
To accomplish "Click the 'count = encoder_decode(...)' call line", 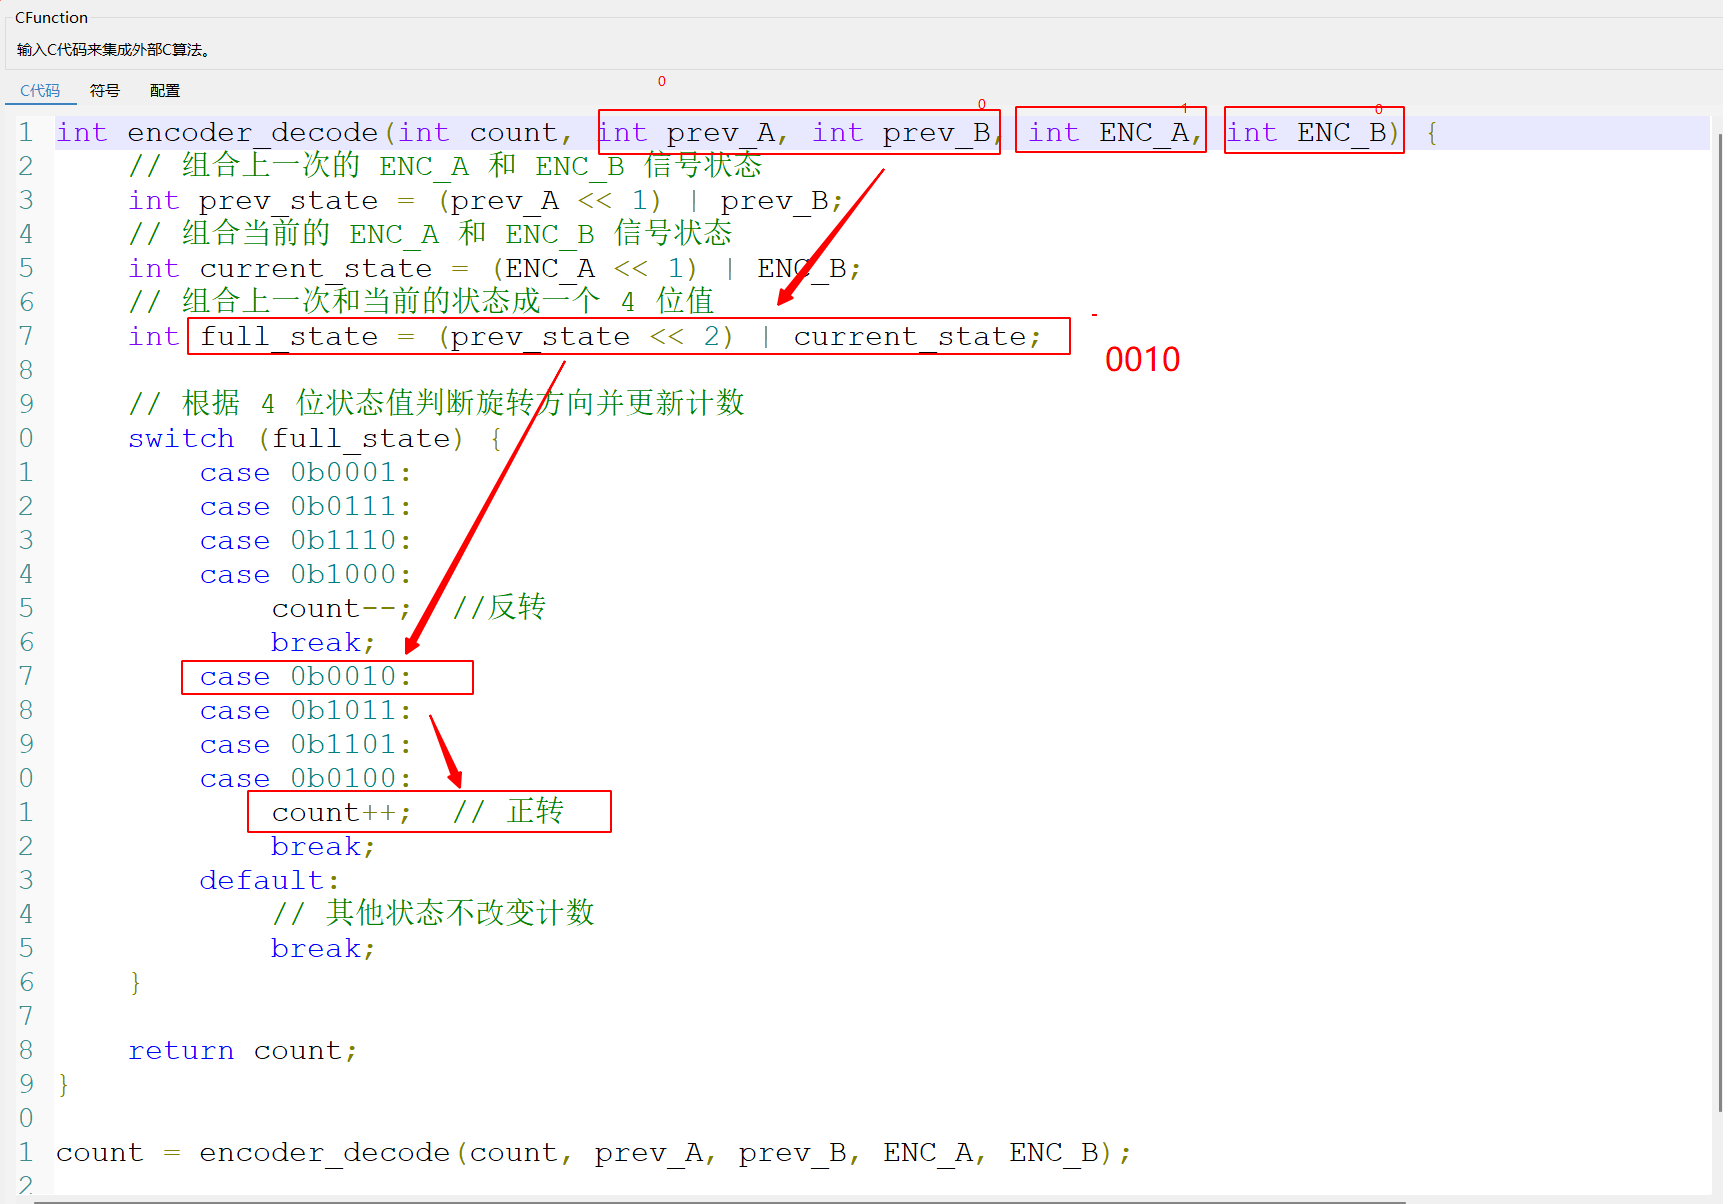I will click(x=594, y=1153).
